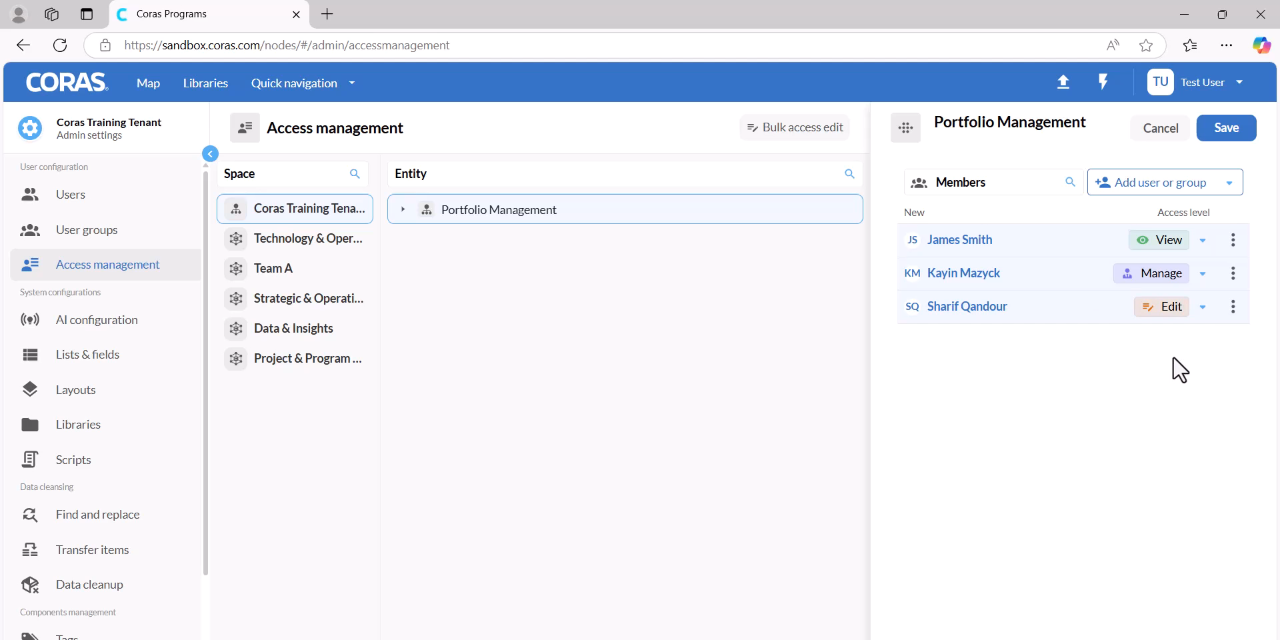Open AI configuration in sidebar
Image resolution: width=1280 pixels, height=640 pixels.
(x=106, y=320)
